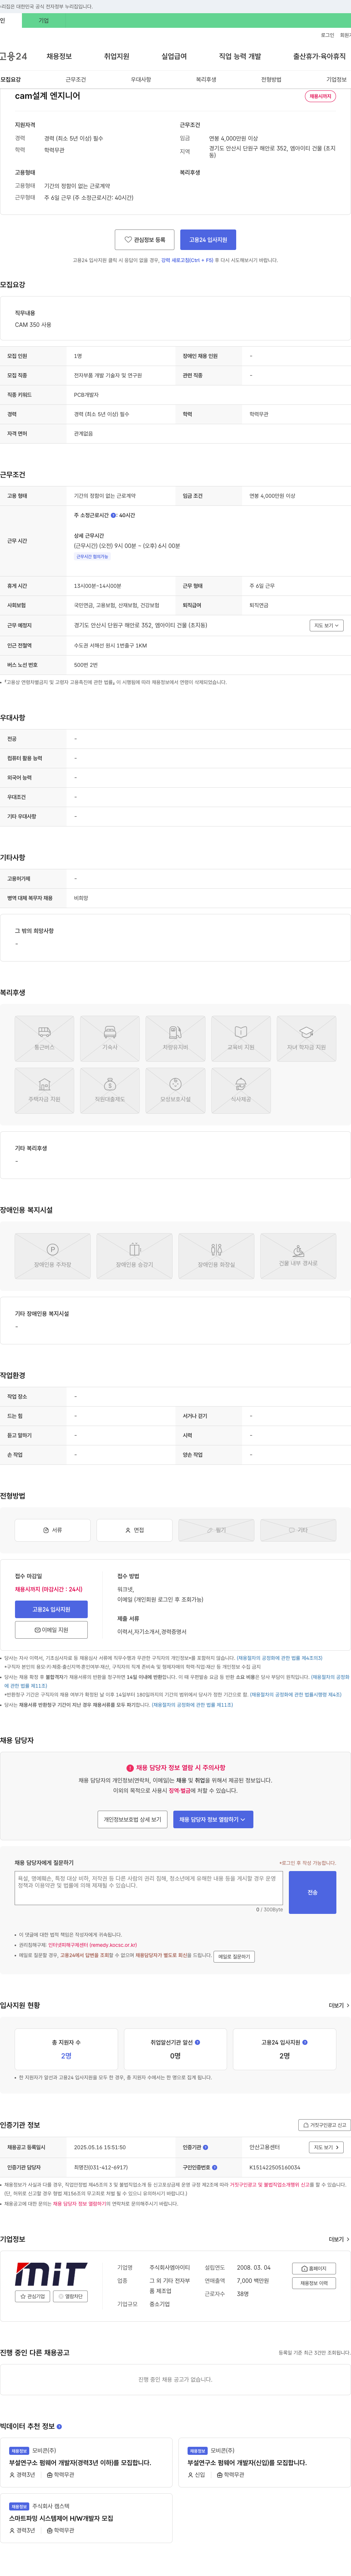
Task: Click info icon beside 취업알선기관 알선
Action: [x=197, y=2042]
